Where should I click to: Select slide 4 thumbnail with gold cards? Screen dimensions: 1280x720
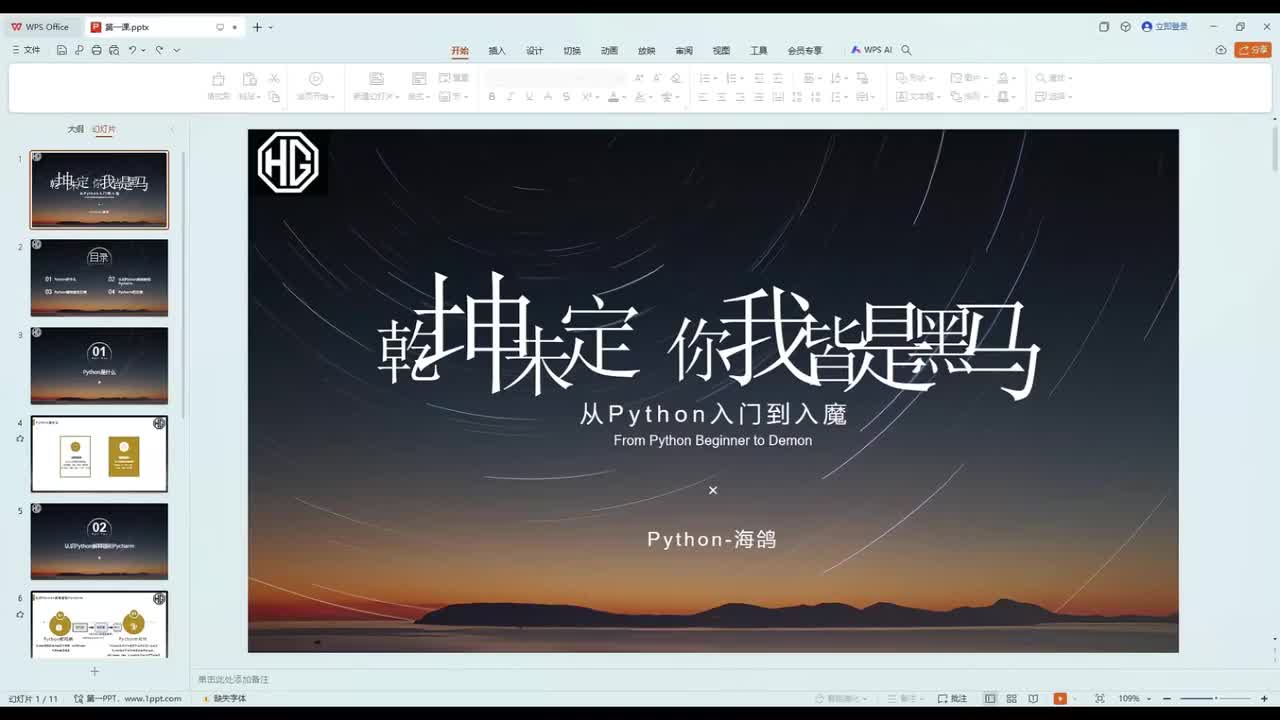(99, 454)
